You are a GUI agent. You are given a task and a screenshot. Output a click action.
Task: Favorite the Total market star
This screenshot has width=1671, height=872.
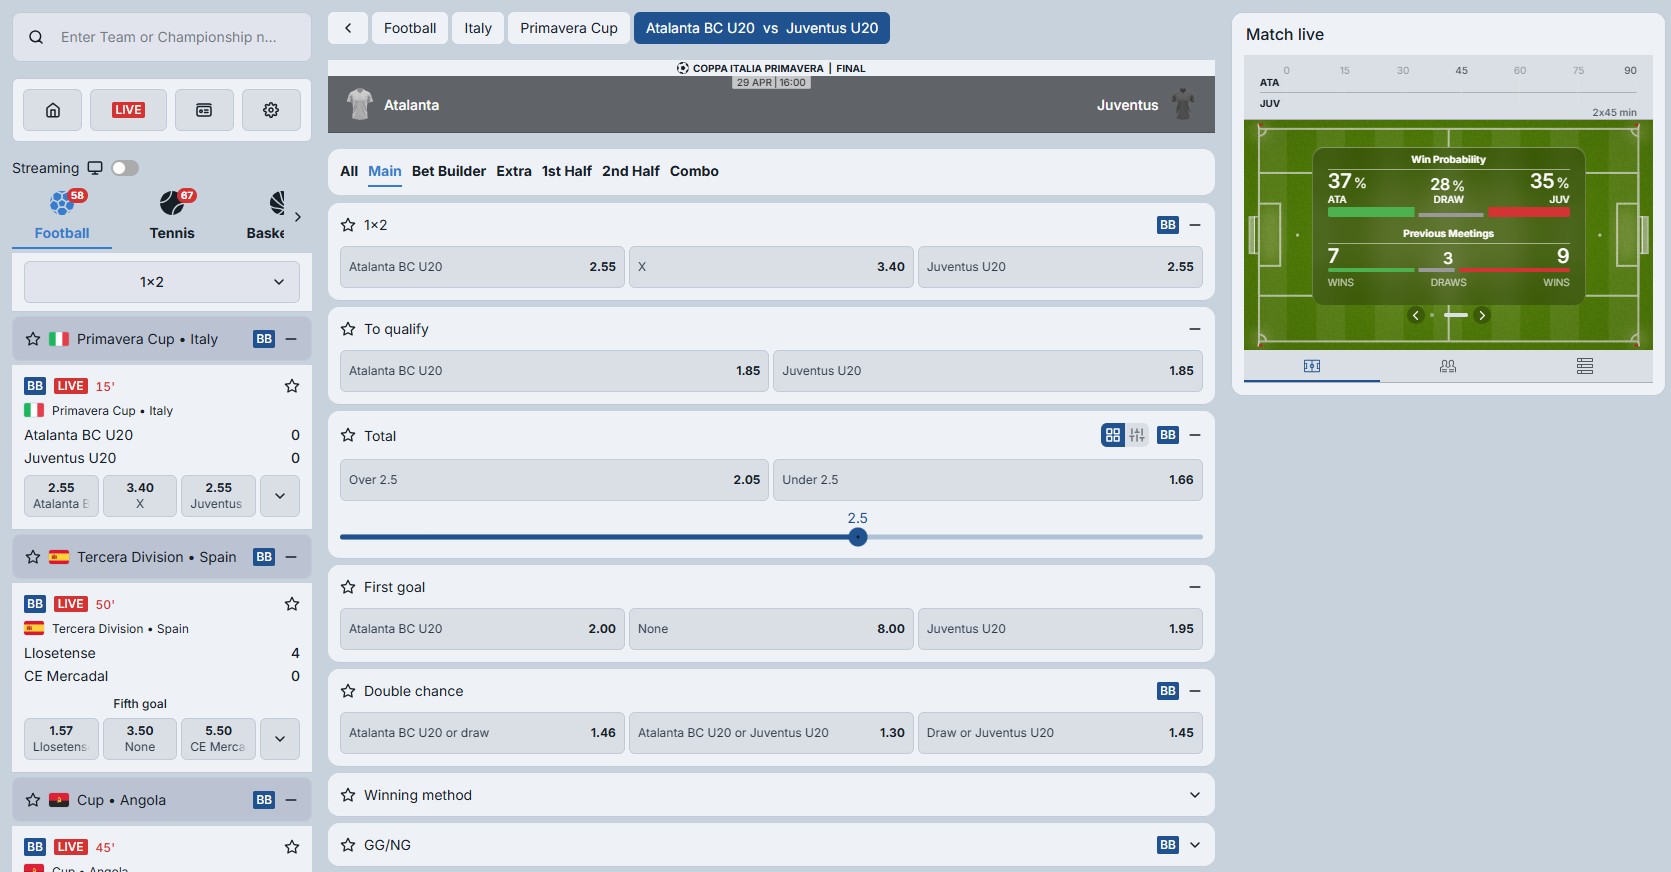pos(348,435)
